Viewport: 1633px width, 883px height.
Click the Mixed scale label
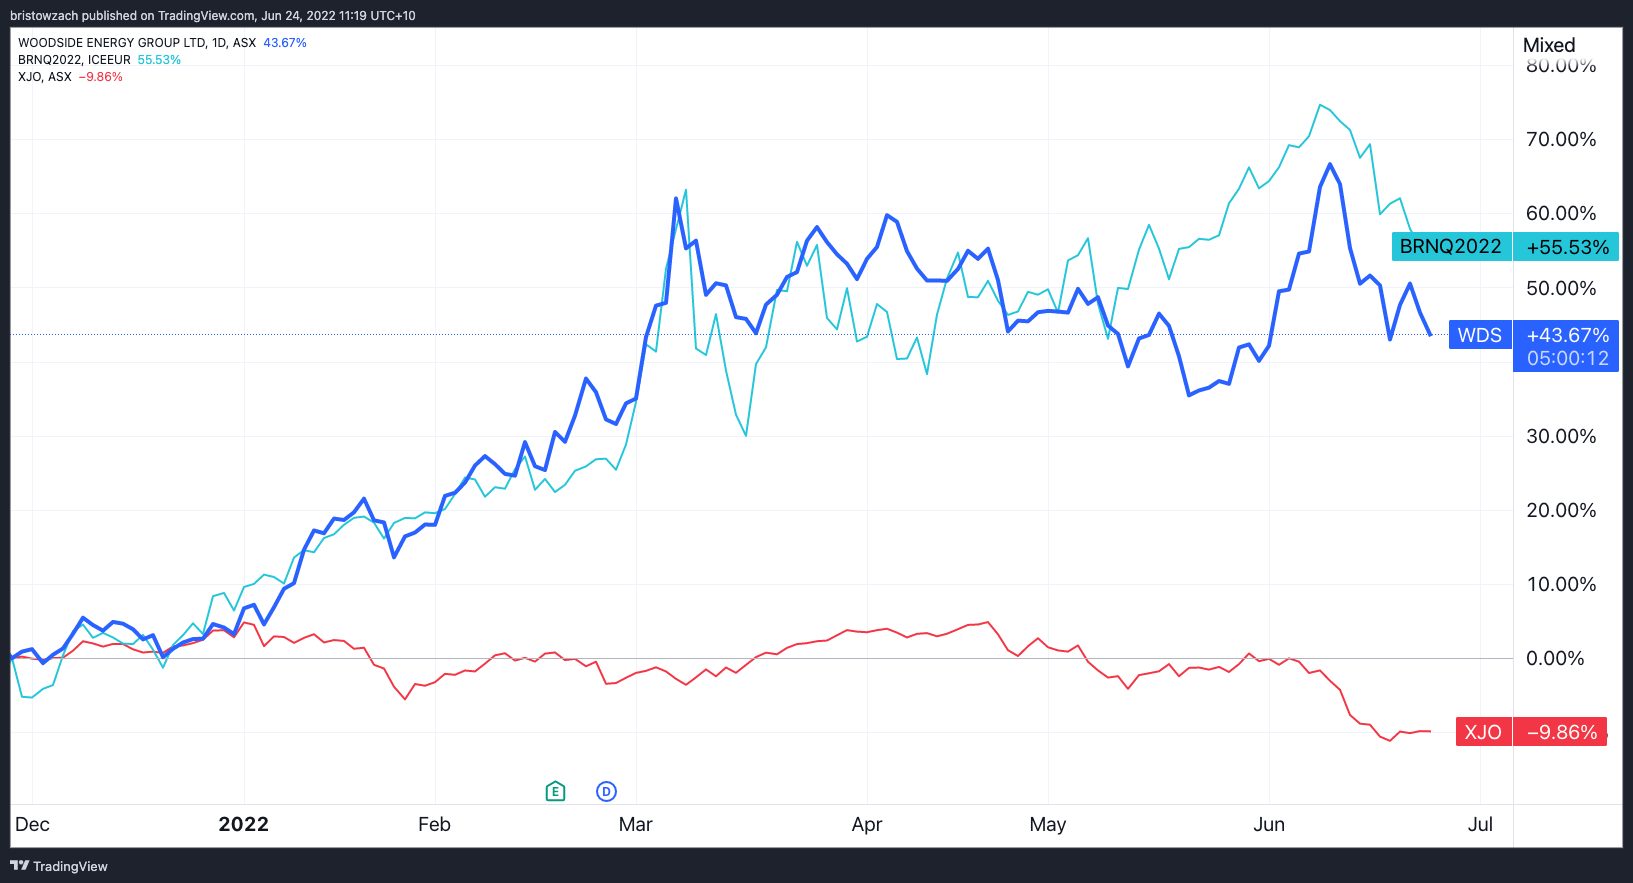click(1549, 45)
